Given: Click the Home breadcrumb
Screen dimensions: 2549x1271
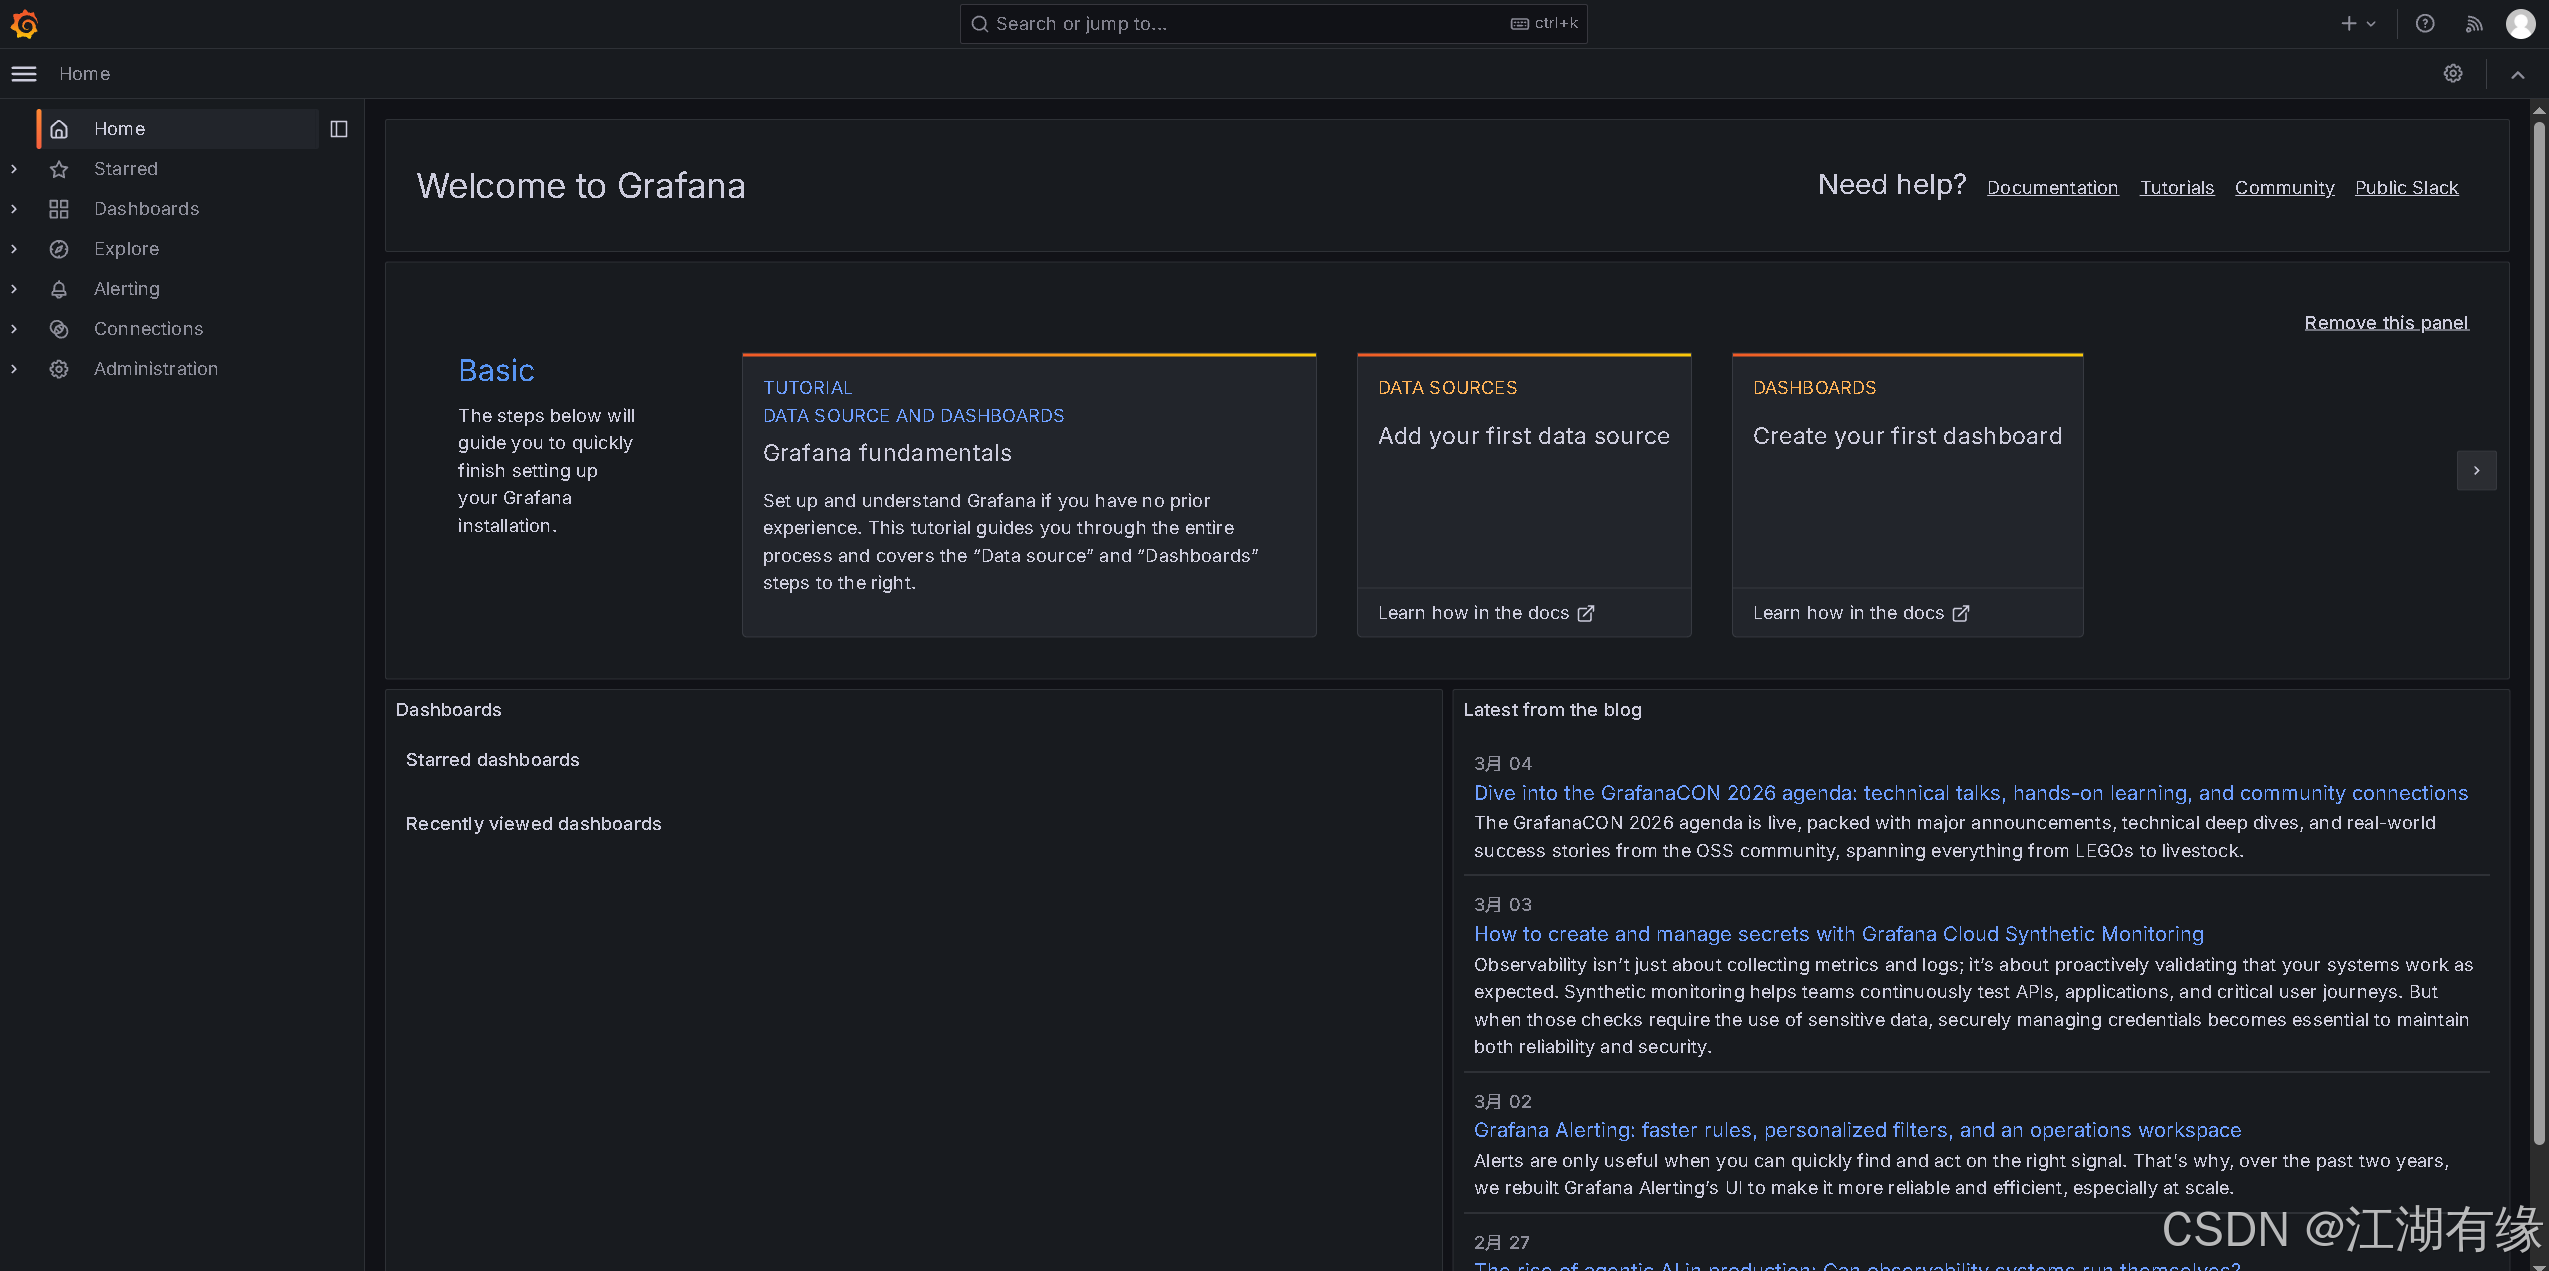Looking at the screenshot, I should pos(85,74).
